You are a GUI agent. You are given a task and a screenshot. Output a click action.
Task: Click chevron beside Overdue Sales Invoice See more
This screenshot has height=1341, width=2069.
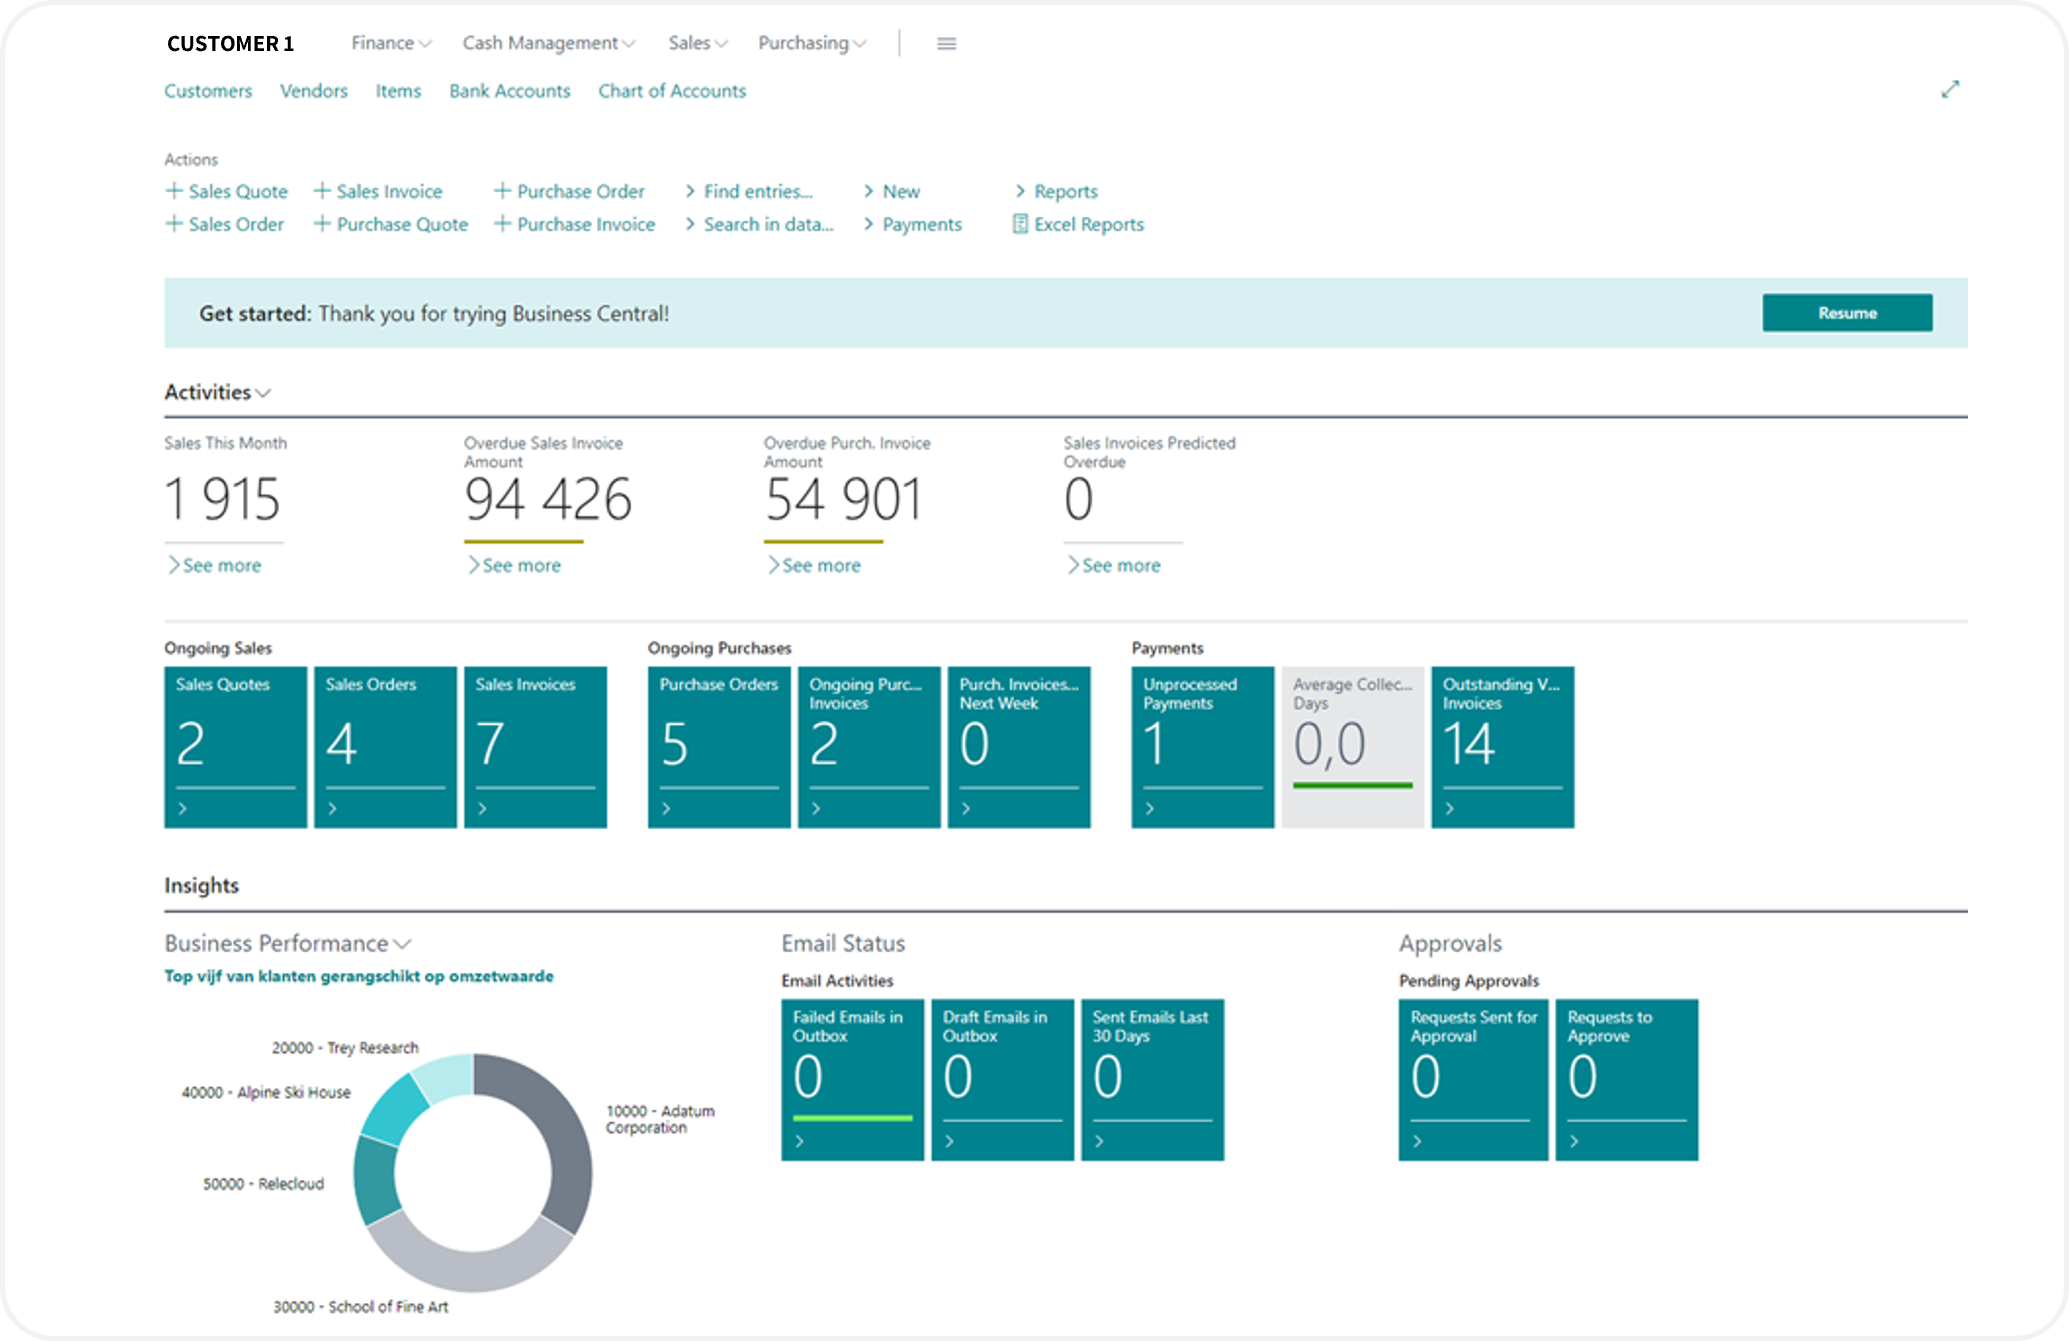tap(474, 565)
